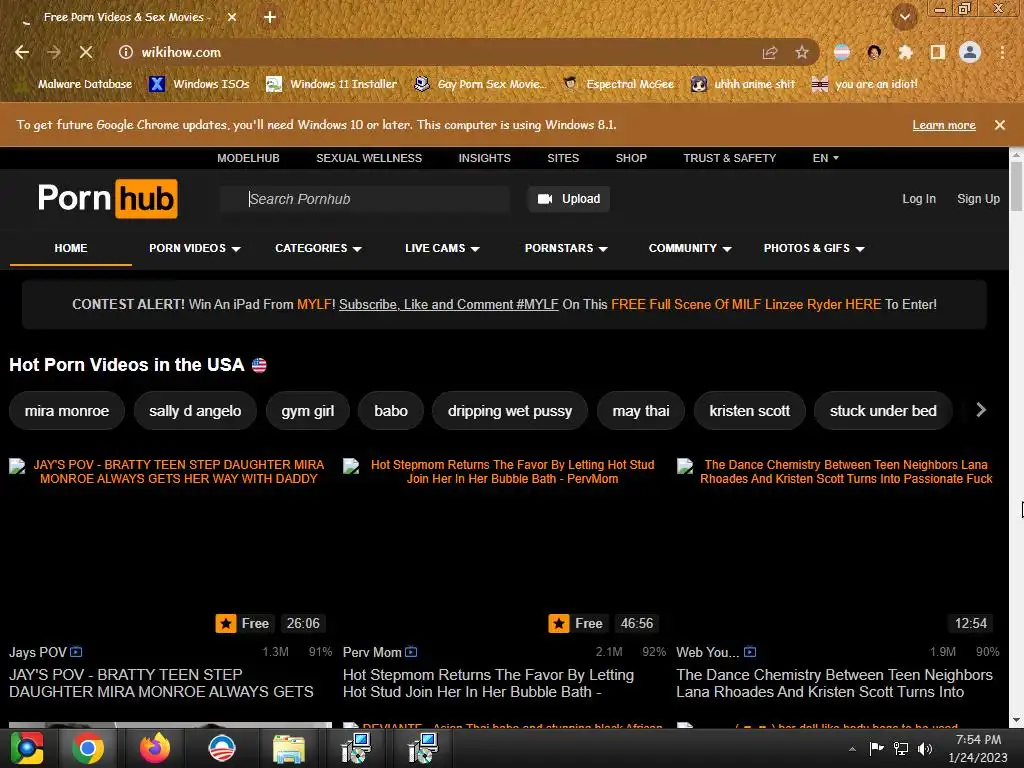
Task: Click the striped flag extension icon
Action: [x=842, y=52]
